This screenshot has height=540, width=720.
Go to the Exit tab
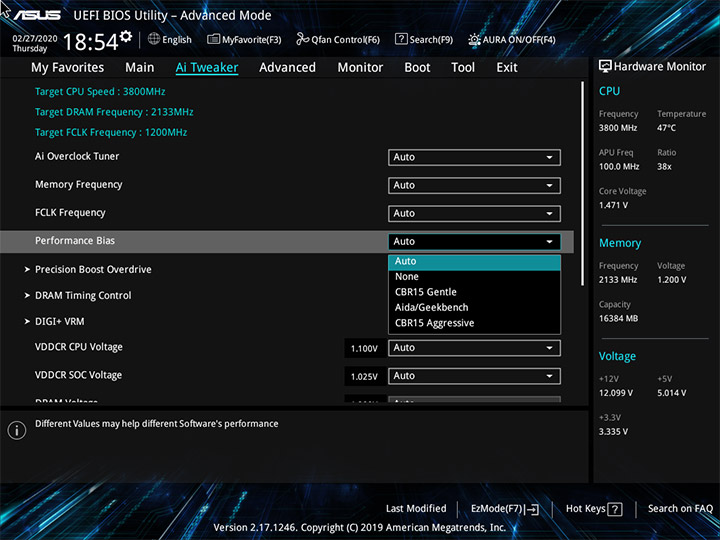coord(507,68)
